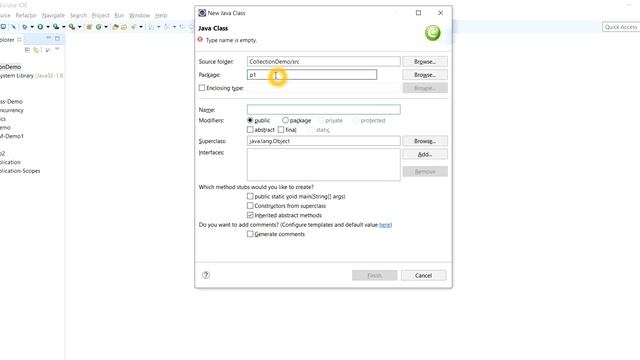Open the External Tools dropdown arrow

(80, 27)
